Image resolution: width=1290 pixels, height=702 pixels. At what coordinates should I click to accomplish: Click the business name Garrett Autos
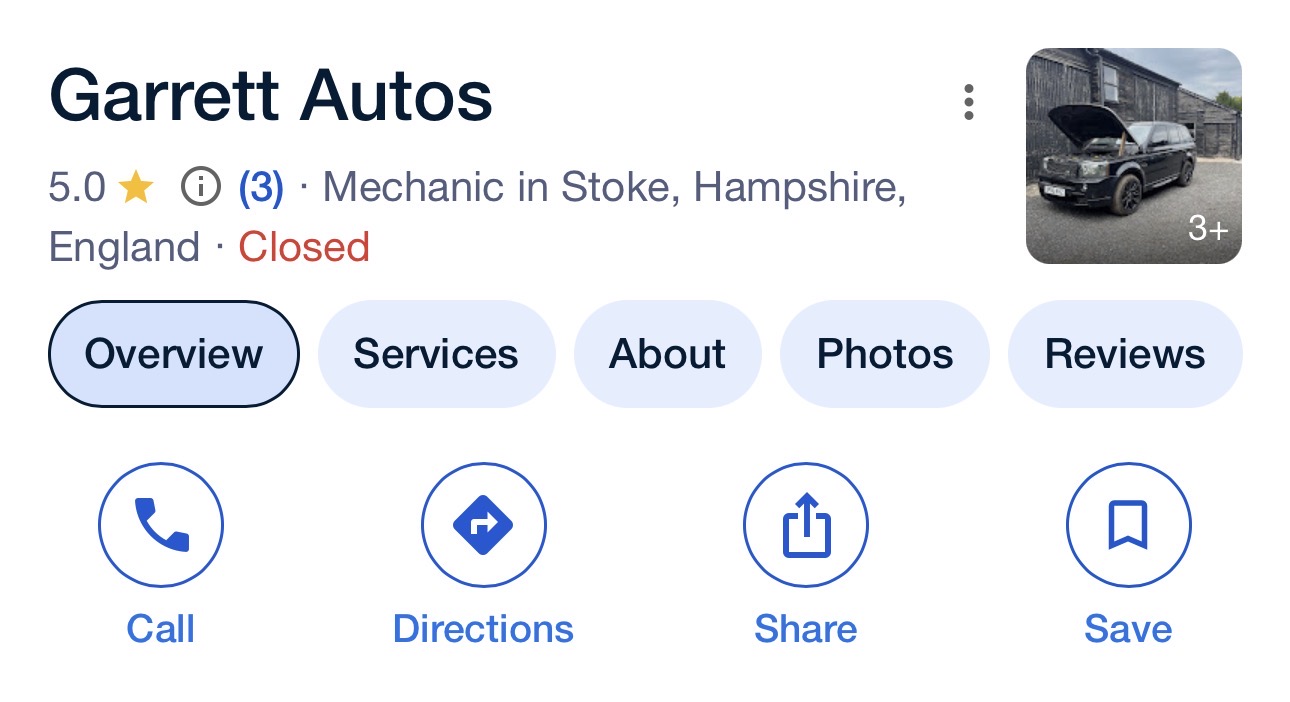(x=271, y=93)
